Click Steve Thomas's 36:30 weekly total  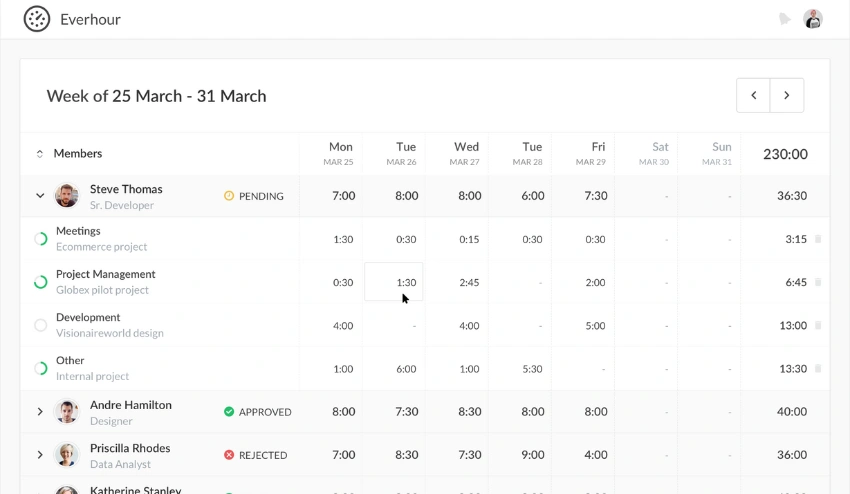(x=792, y=196)
